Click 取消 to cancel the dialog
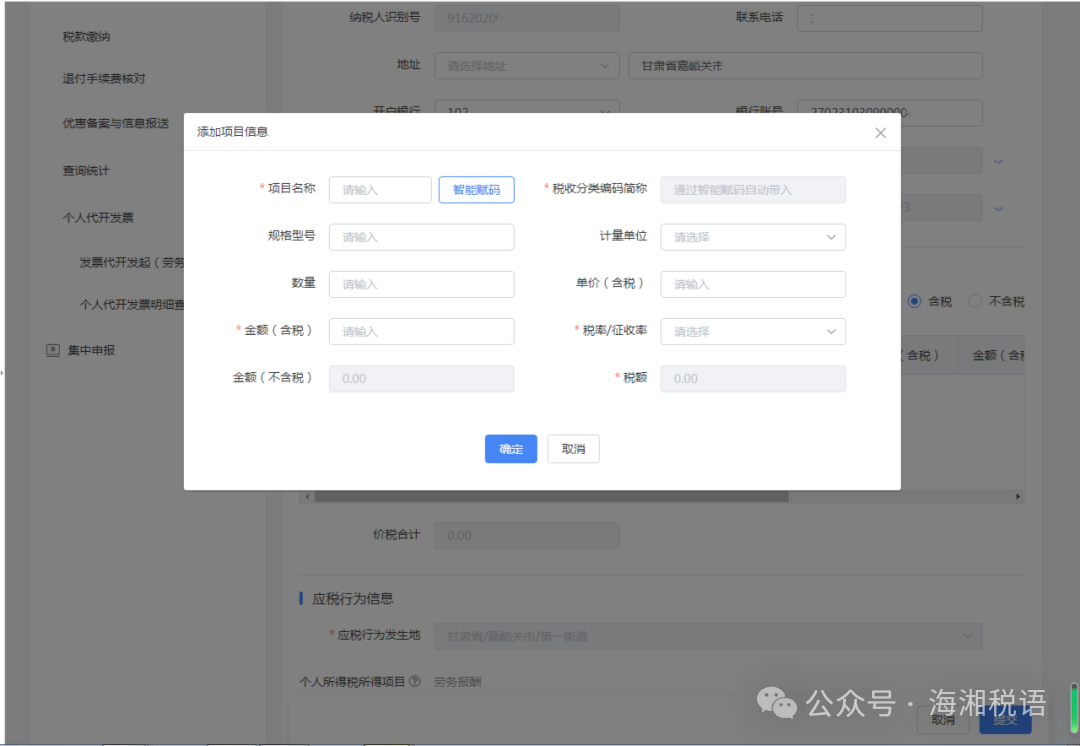The width and height of the screenshot is (1080, 746). click(572, 448)
